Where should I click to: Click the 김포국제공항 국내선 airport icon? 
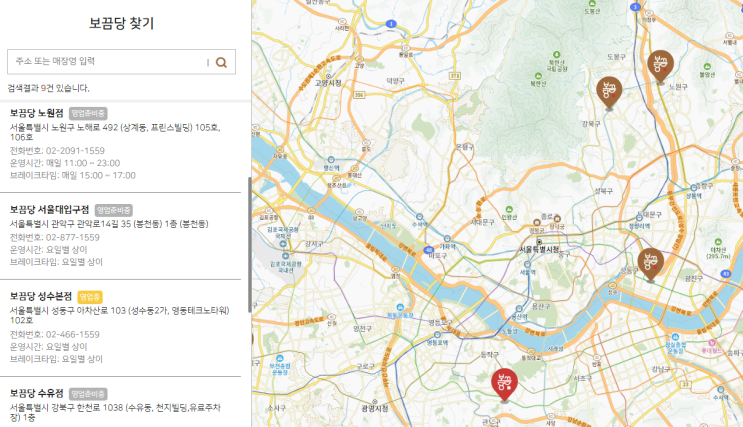[285, 256]
